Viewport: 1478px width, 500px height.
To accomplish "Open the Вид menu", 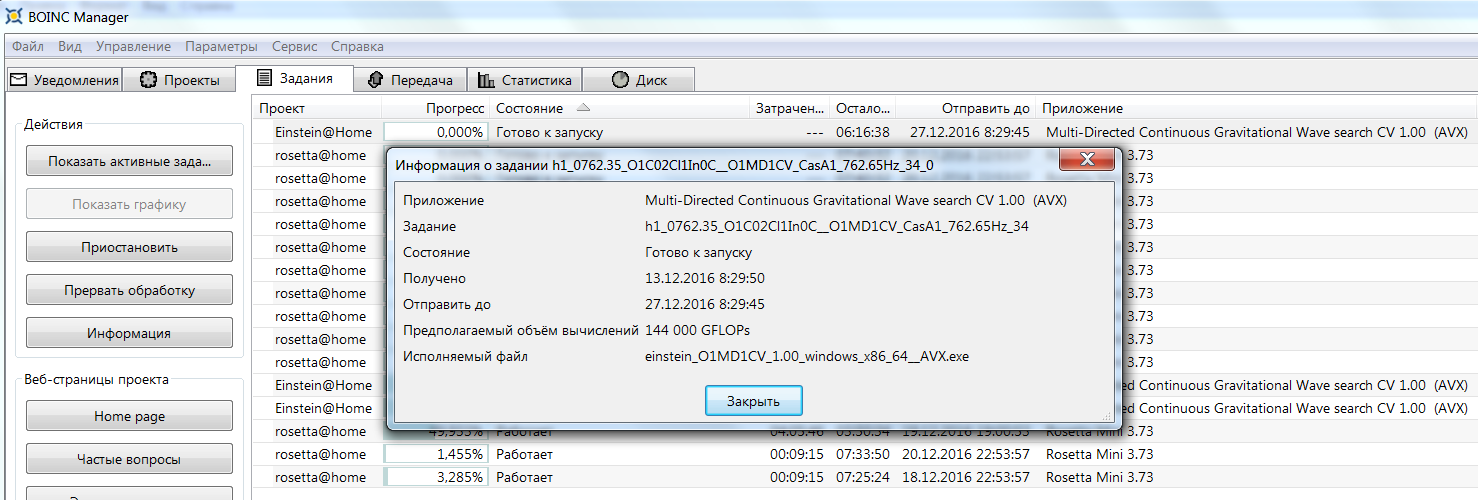I will coord(70,46).
